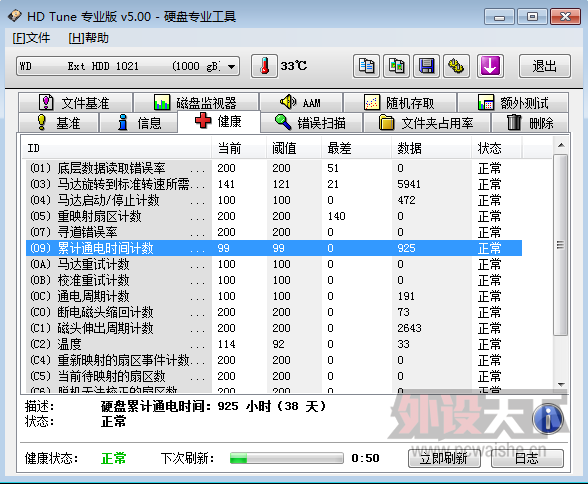
Task: Click the purple down-arrow minimize-to-tray icon
Action: 490,66
